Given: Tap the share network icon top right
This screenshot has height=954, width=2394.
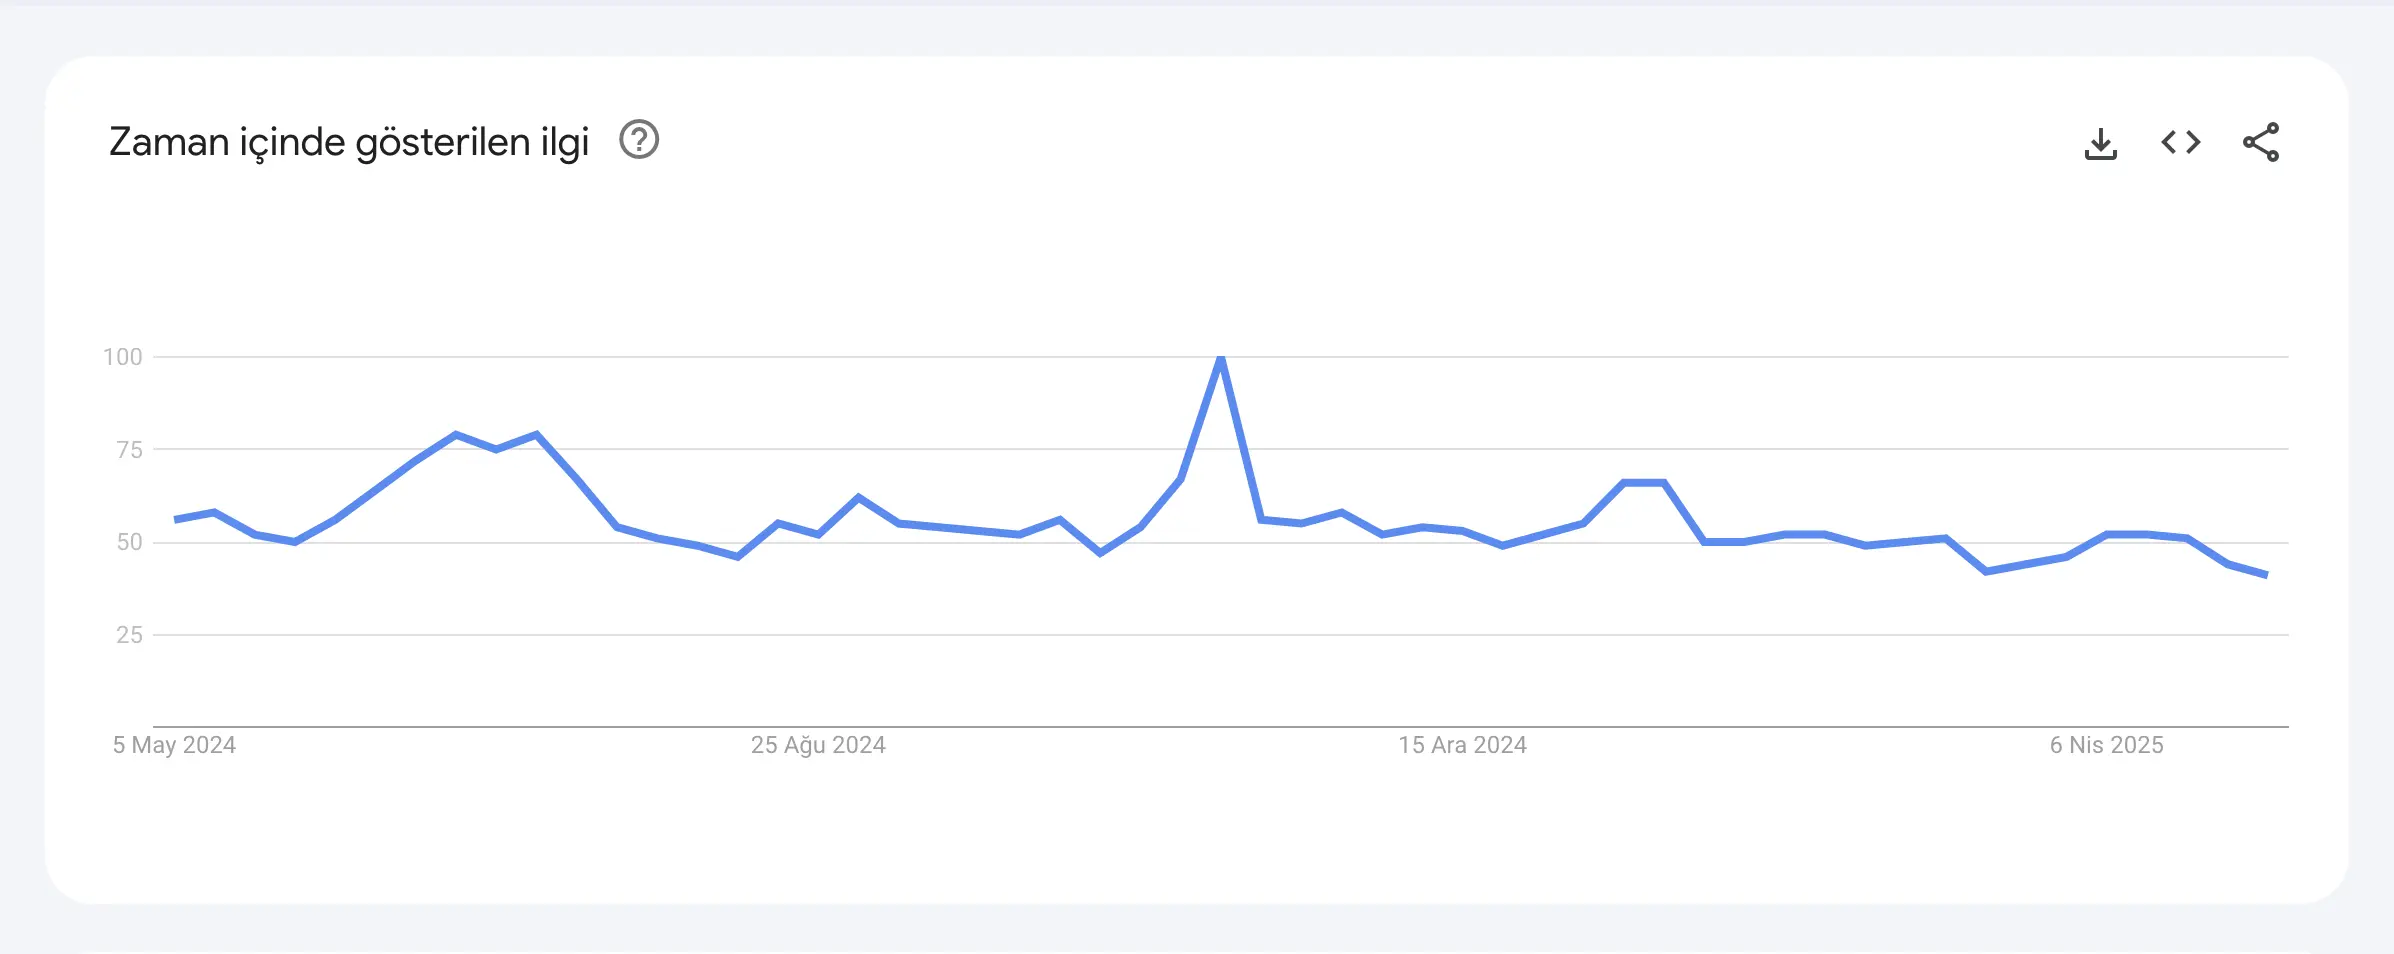Looking at the screenshot, I should [x=2262, y=143].
